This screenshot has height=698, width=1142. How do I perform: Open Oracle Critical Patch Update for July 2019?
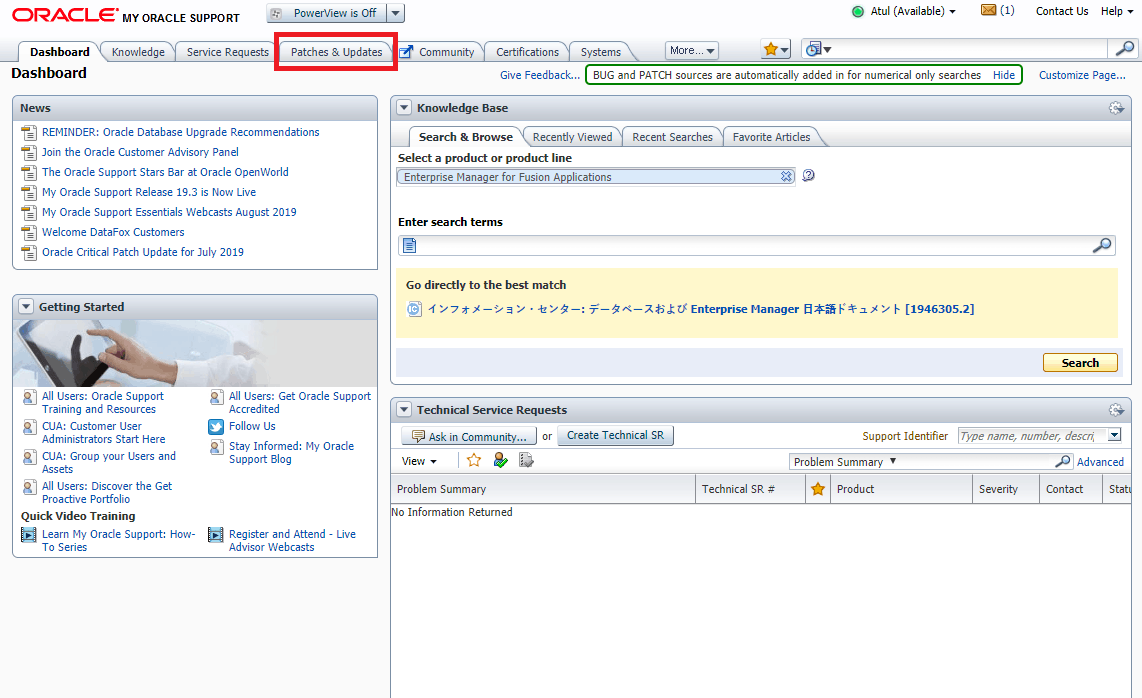coord(143,252)
